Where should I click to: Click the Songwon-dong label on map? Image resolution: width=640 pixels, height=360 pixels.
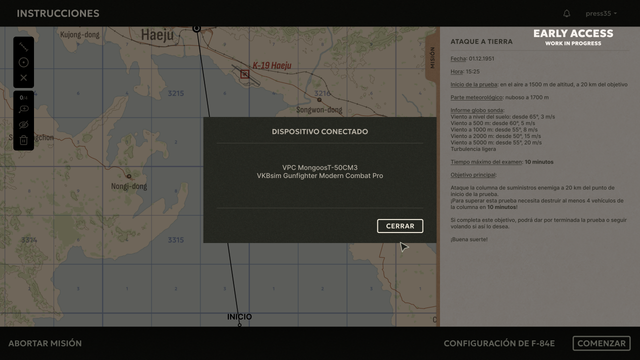319,110
